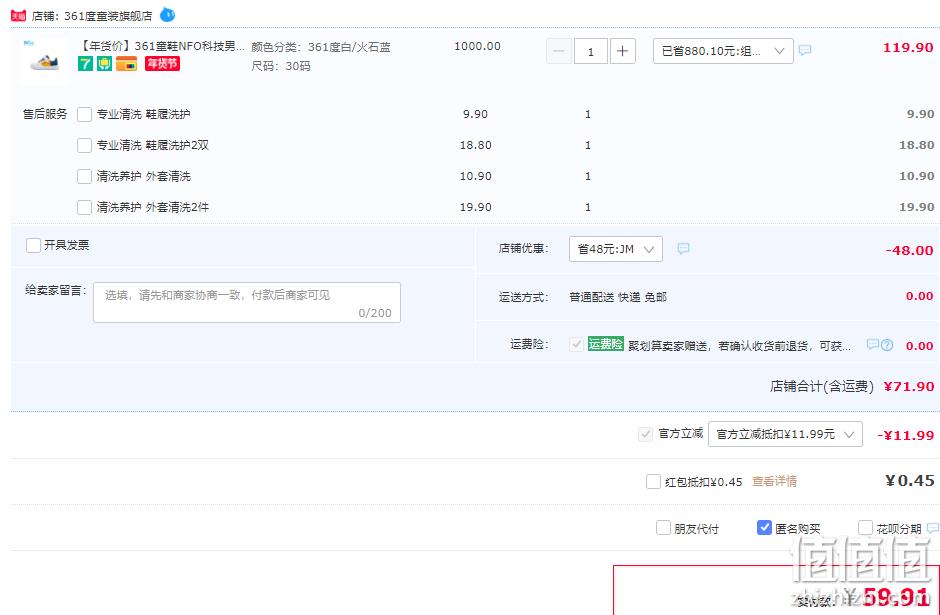This screenshot has width=940, height=615.
Task: Open the product title 【年货价】361童鞋NFO科技男
Action: (162, 46)
